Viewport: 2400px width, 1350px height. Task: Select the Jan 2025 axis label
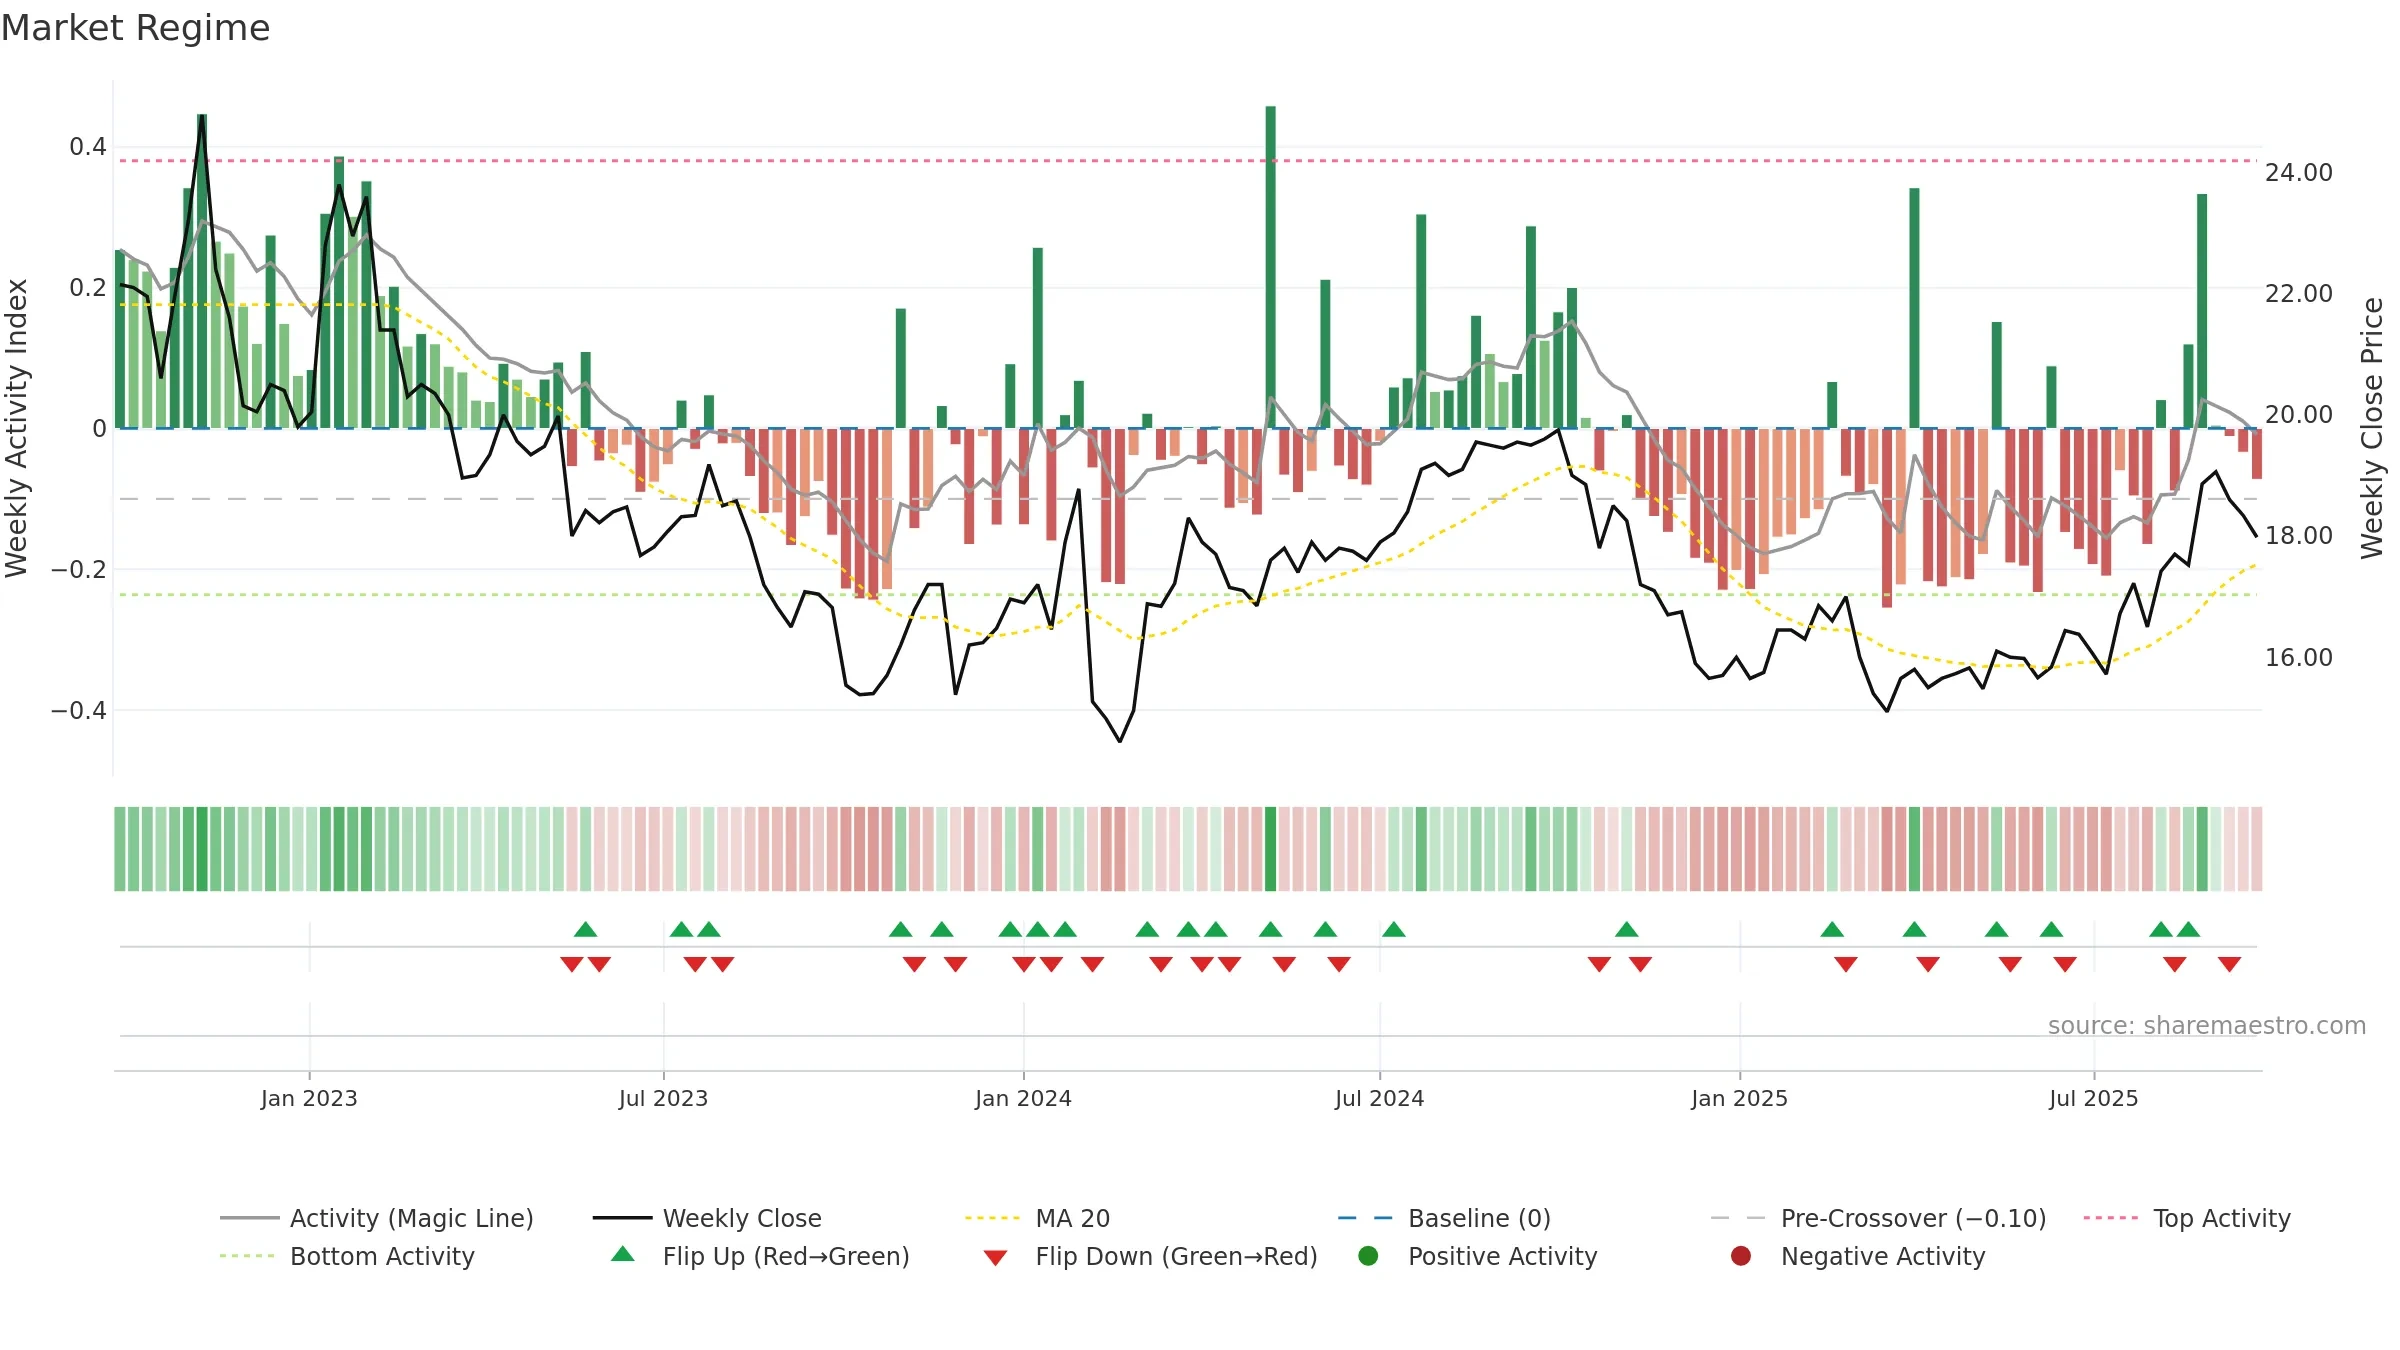pyautogui.click(x=1739, y=1098)
